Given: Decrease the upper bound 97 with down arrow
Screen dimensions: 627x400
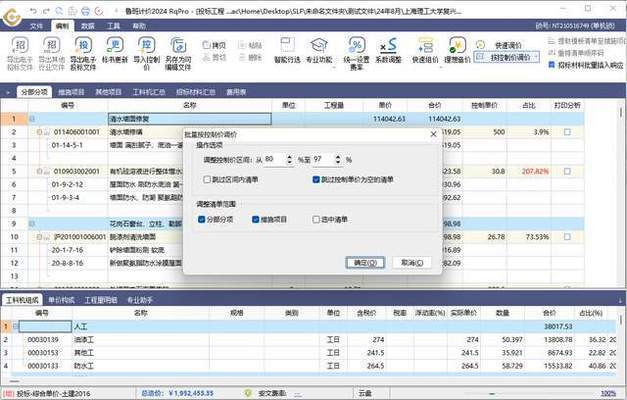Looking at the screenshot, I should 338,162.
